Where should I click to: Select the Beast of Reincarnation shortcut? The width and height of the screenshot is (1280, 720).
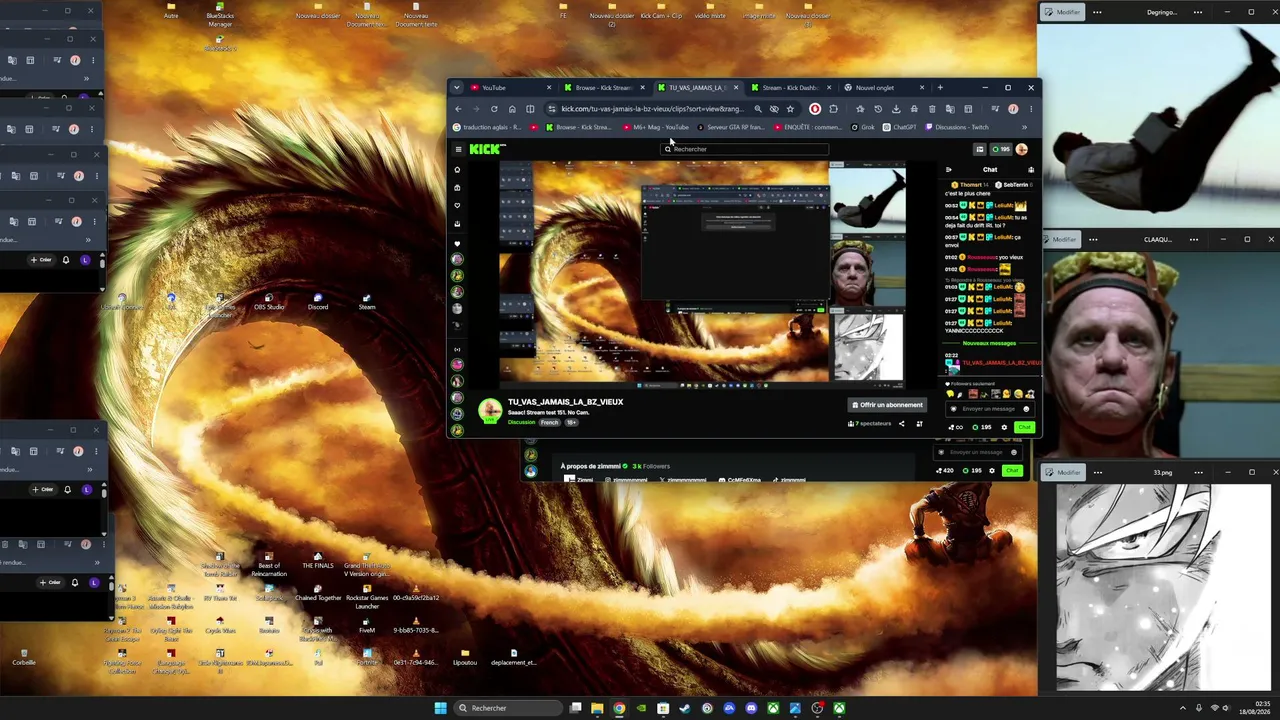coord(269,566)
